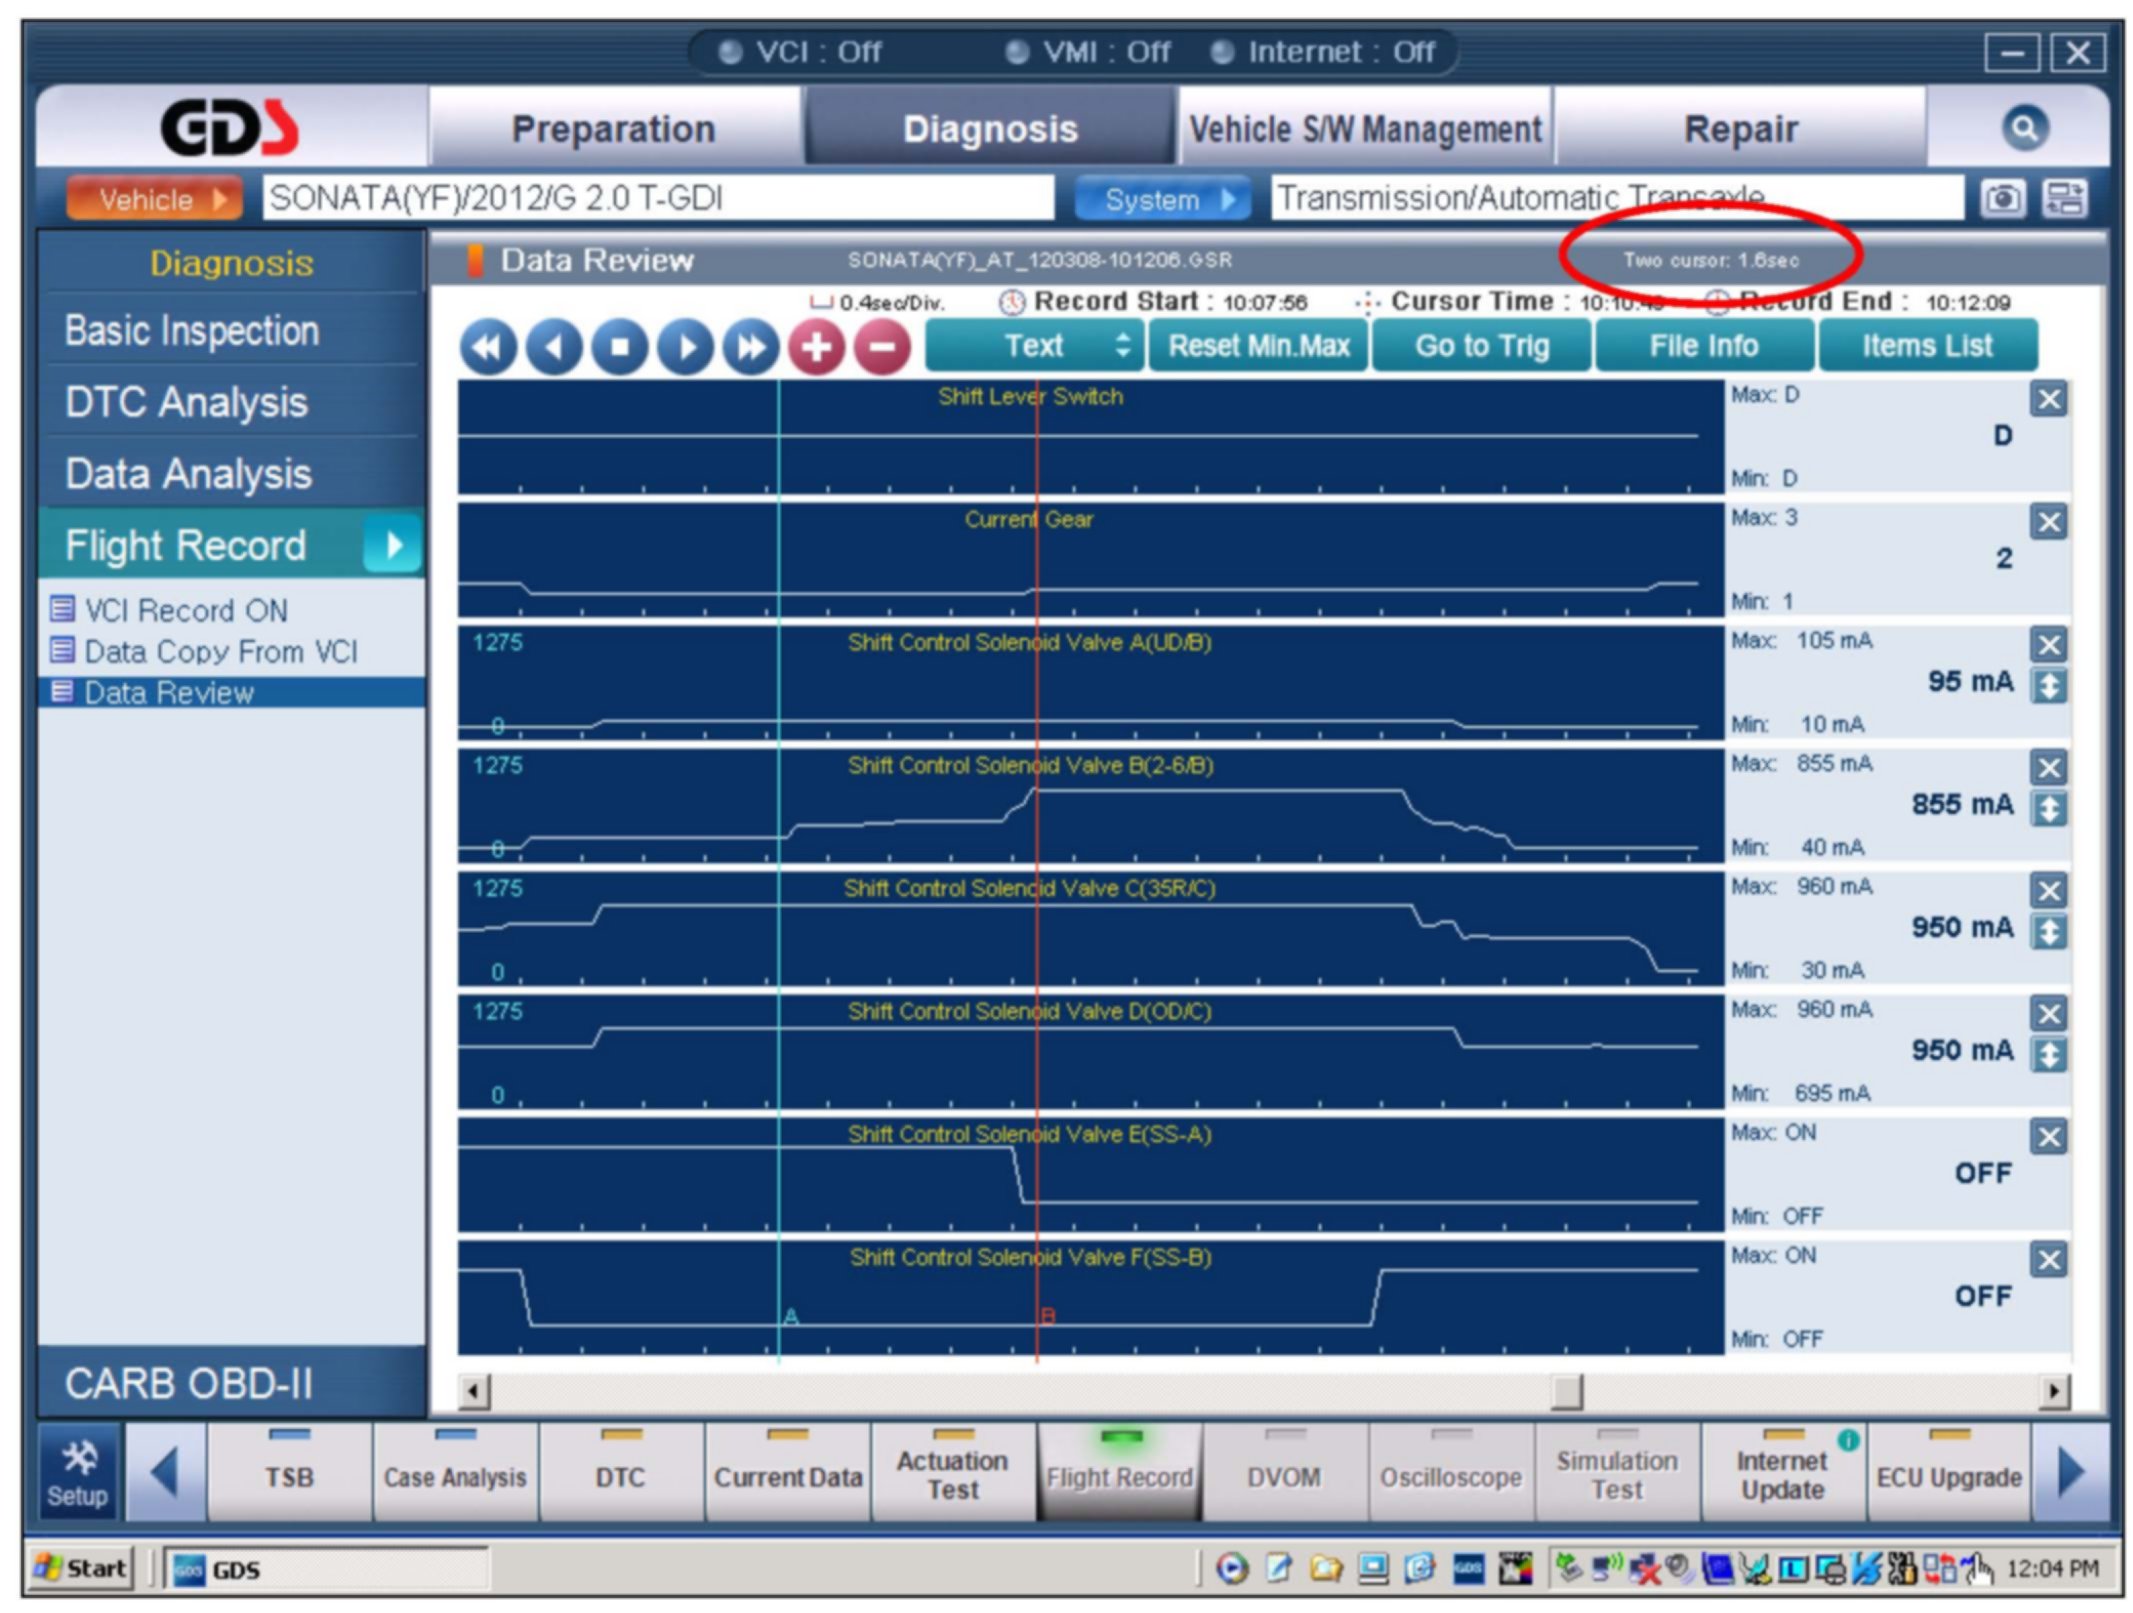Viewport: 2133px width, 1613px height.
Task: Open the Repair tab
Action: [1740, 129]
